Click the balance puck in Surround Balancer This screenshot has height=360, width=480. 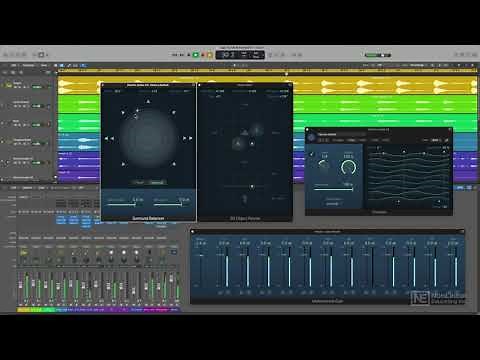pyautogui.click(x=135, y=116)
